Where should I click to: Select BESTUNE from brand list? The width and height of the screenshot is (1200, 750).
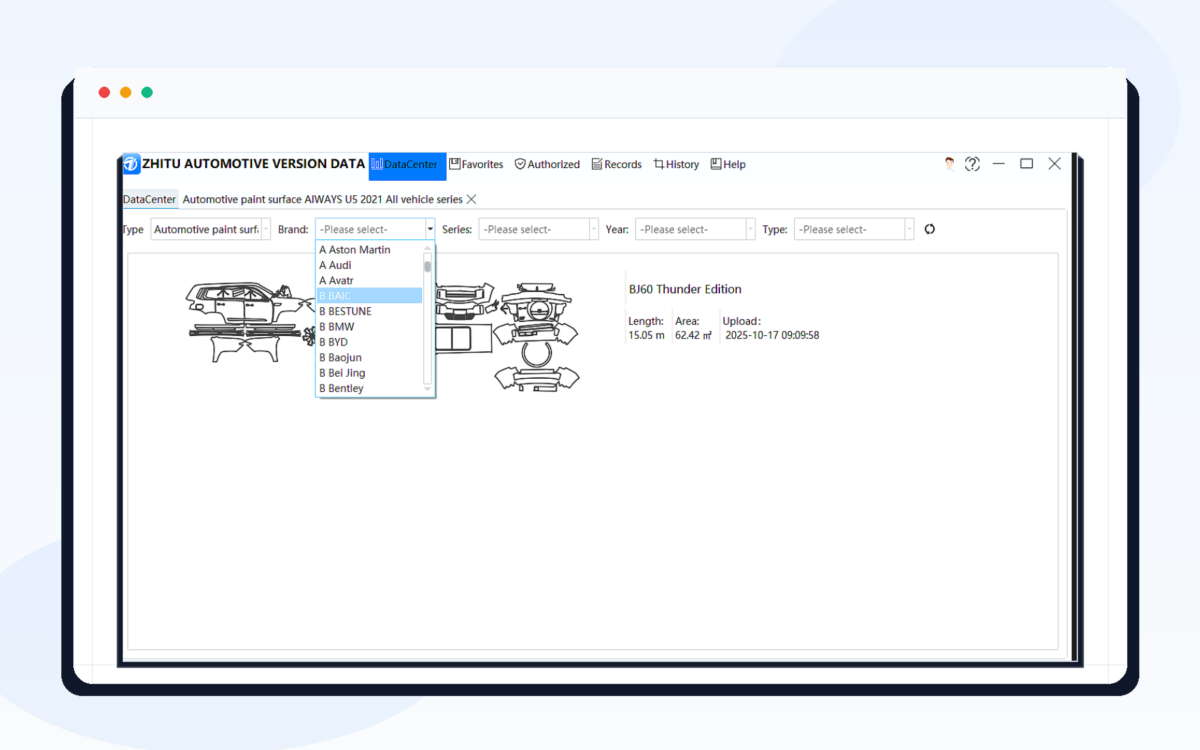[370, 311]
